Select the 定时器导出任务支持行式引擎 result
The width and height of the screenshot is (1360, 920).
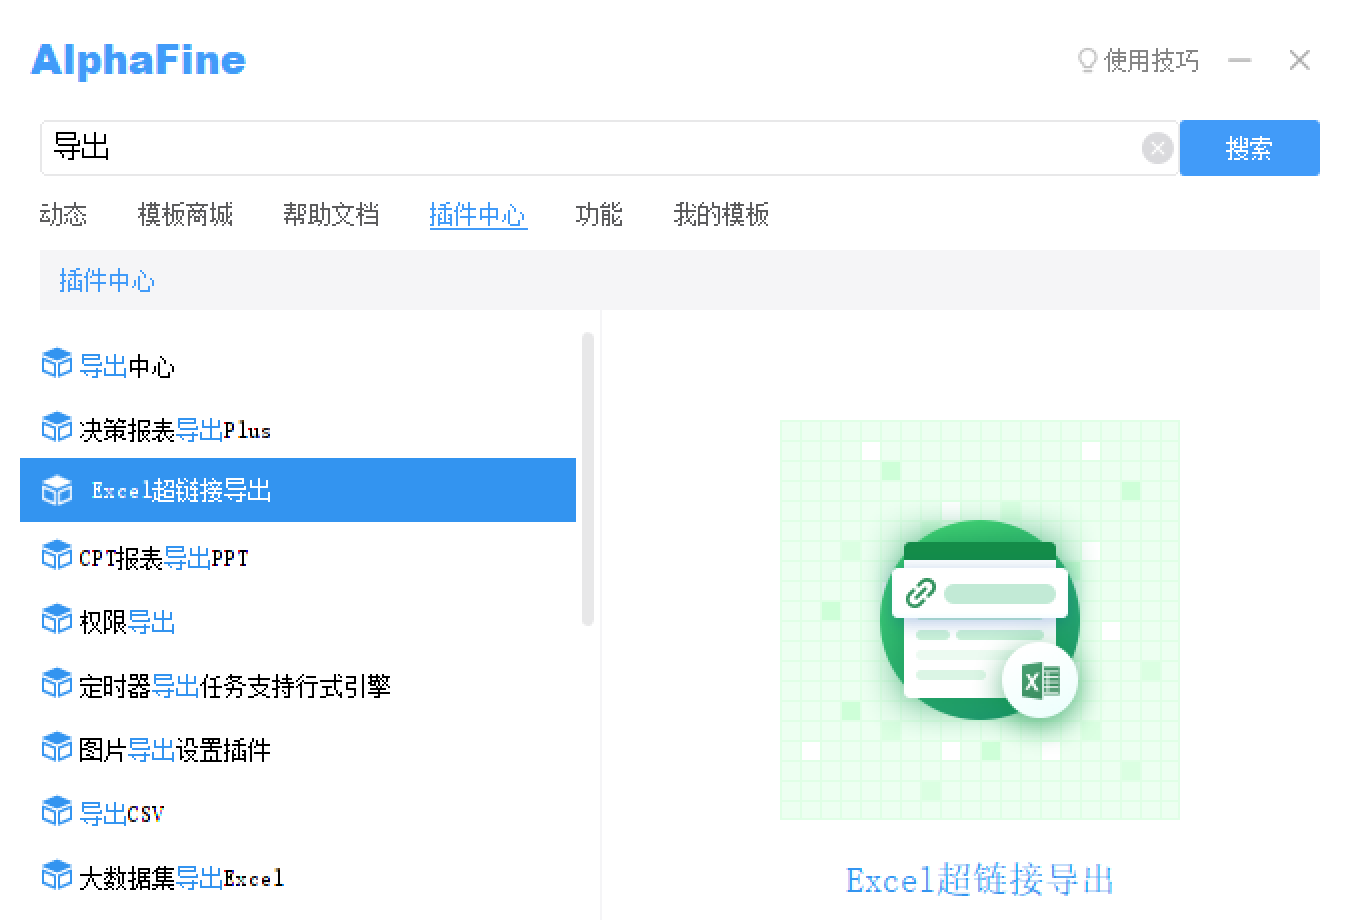[298, 684]
